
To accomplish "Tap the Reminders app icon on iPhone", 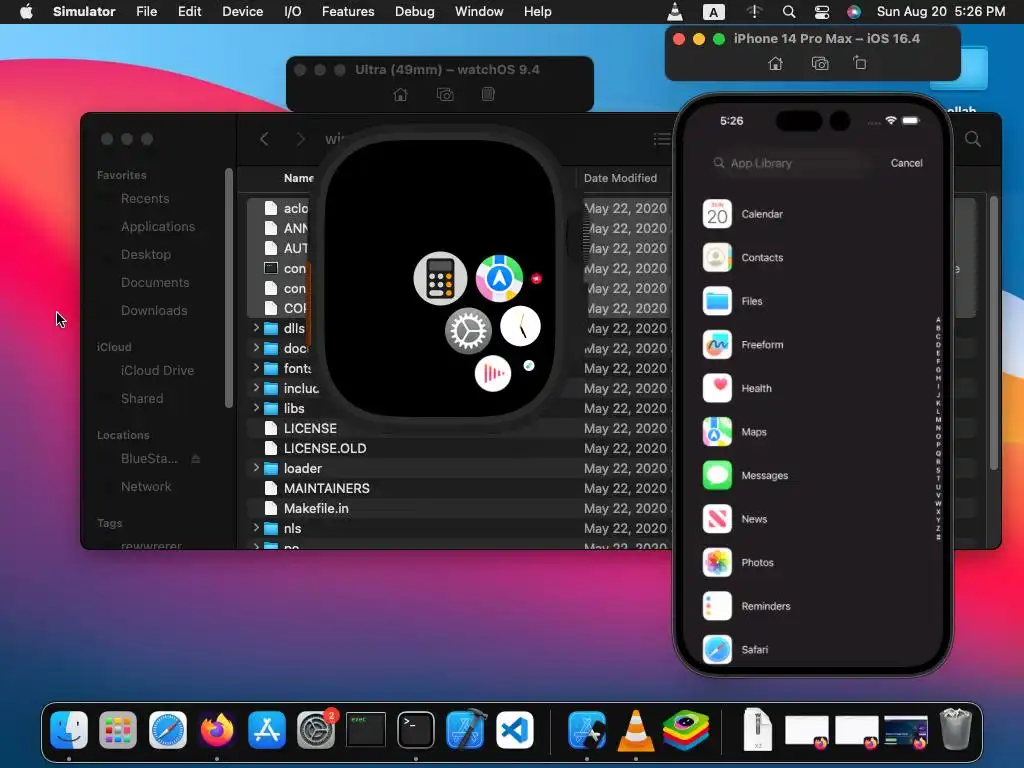I will coord(717,606).
